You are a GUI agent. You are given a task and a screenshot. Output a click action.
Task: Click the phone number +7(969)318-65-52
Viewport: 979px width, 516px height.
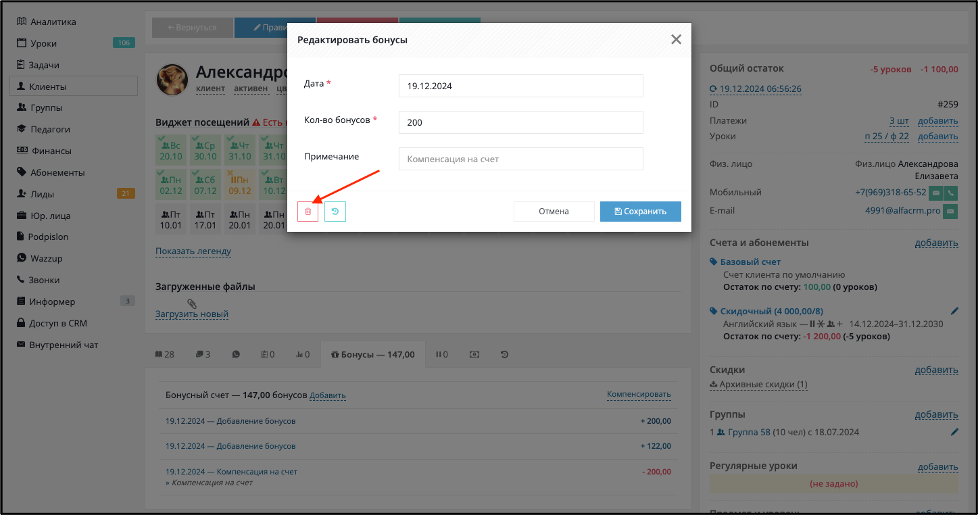pyautogui.click(x=890, y=192)
